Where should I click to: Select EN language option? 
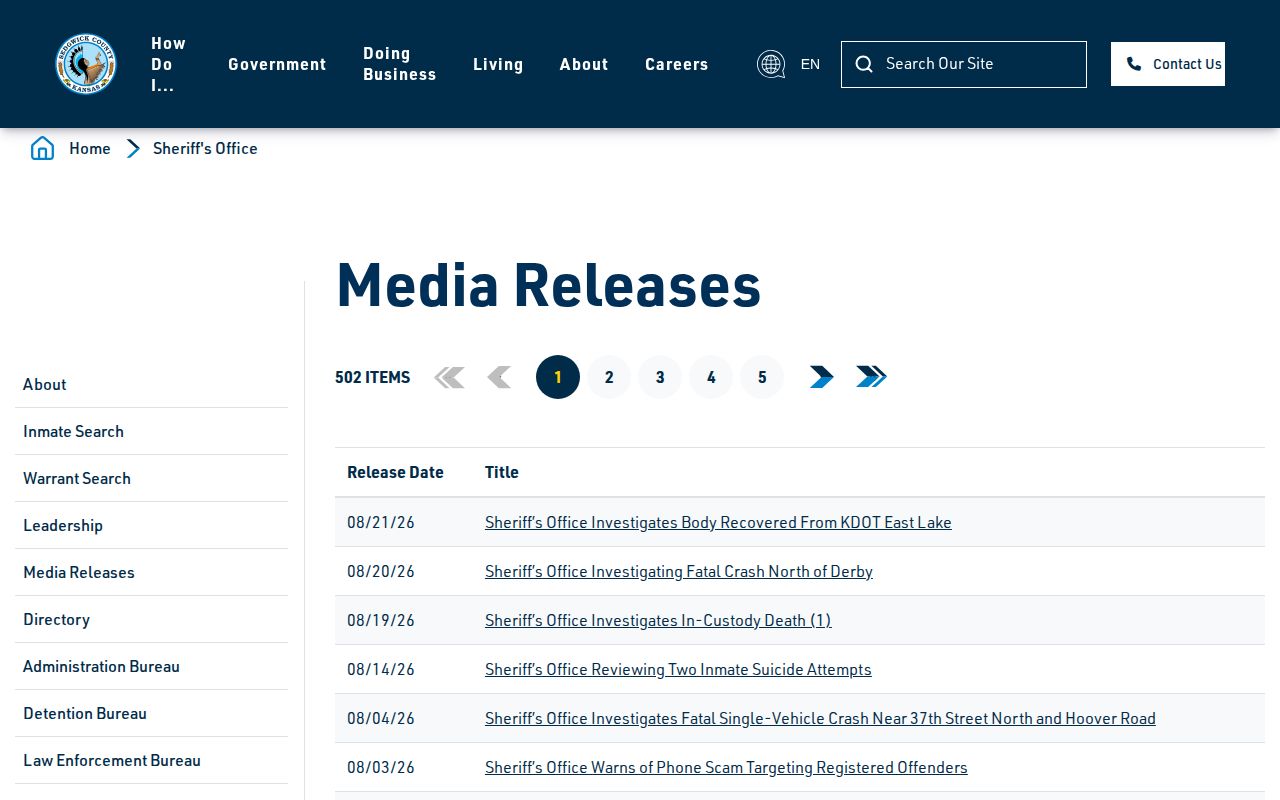pyautogui.click(x=810, y=64)
